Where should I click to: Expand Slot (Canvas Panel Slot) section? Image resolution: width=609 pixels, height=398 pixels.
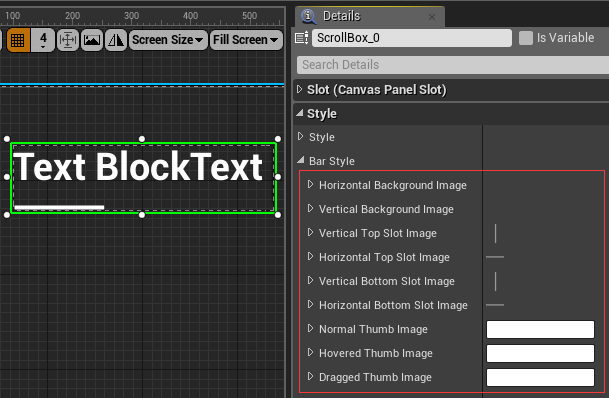pyautogui.click(x=299, y=89)
